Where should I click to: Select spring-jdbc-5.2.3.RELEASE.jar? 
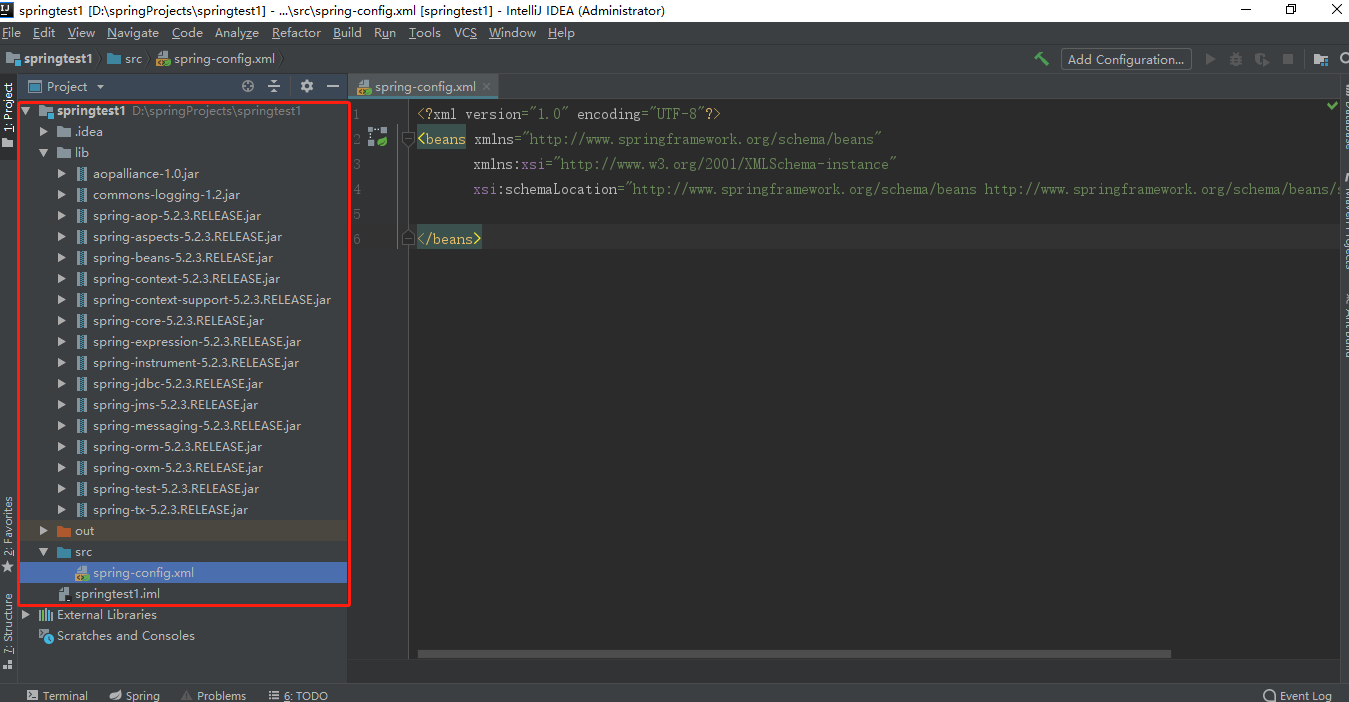click(178, 384)
